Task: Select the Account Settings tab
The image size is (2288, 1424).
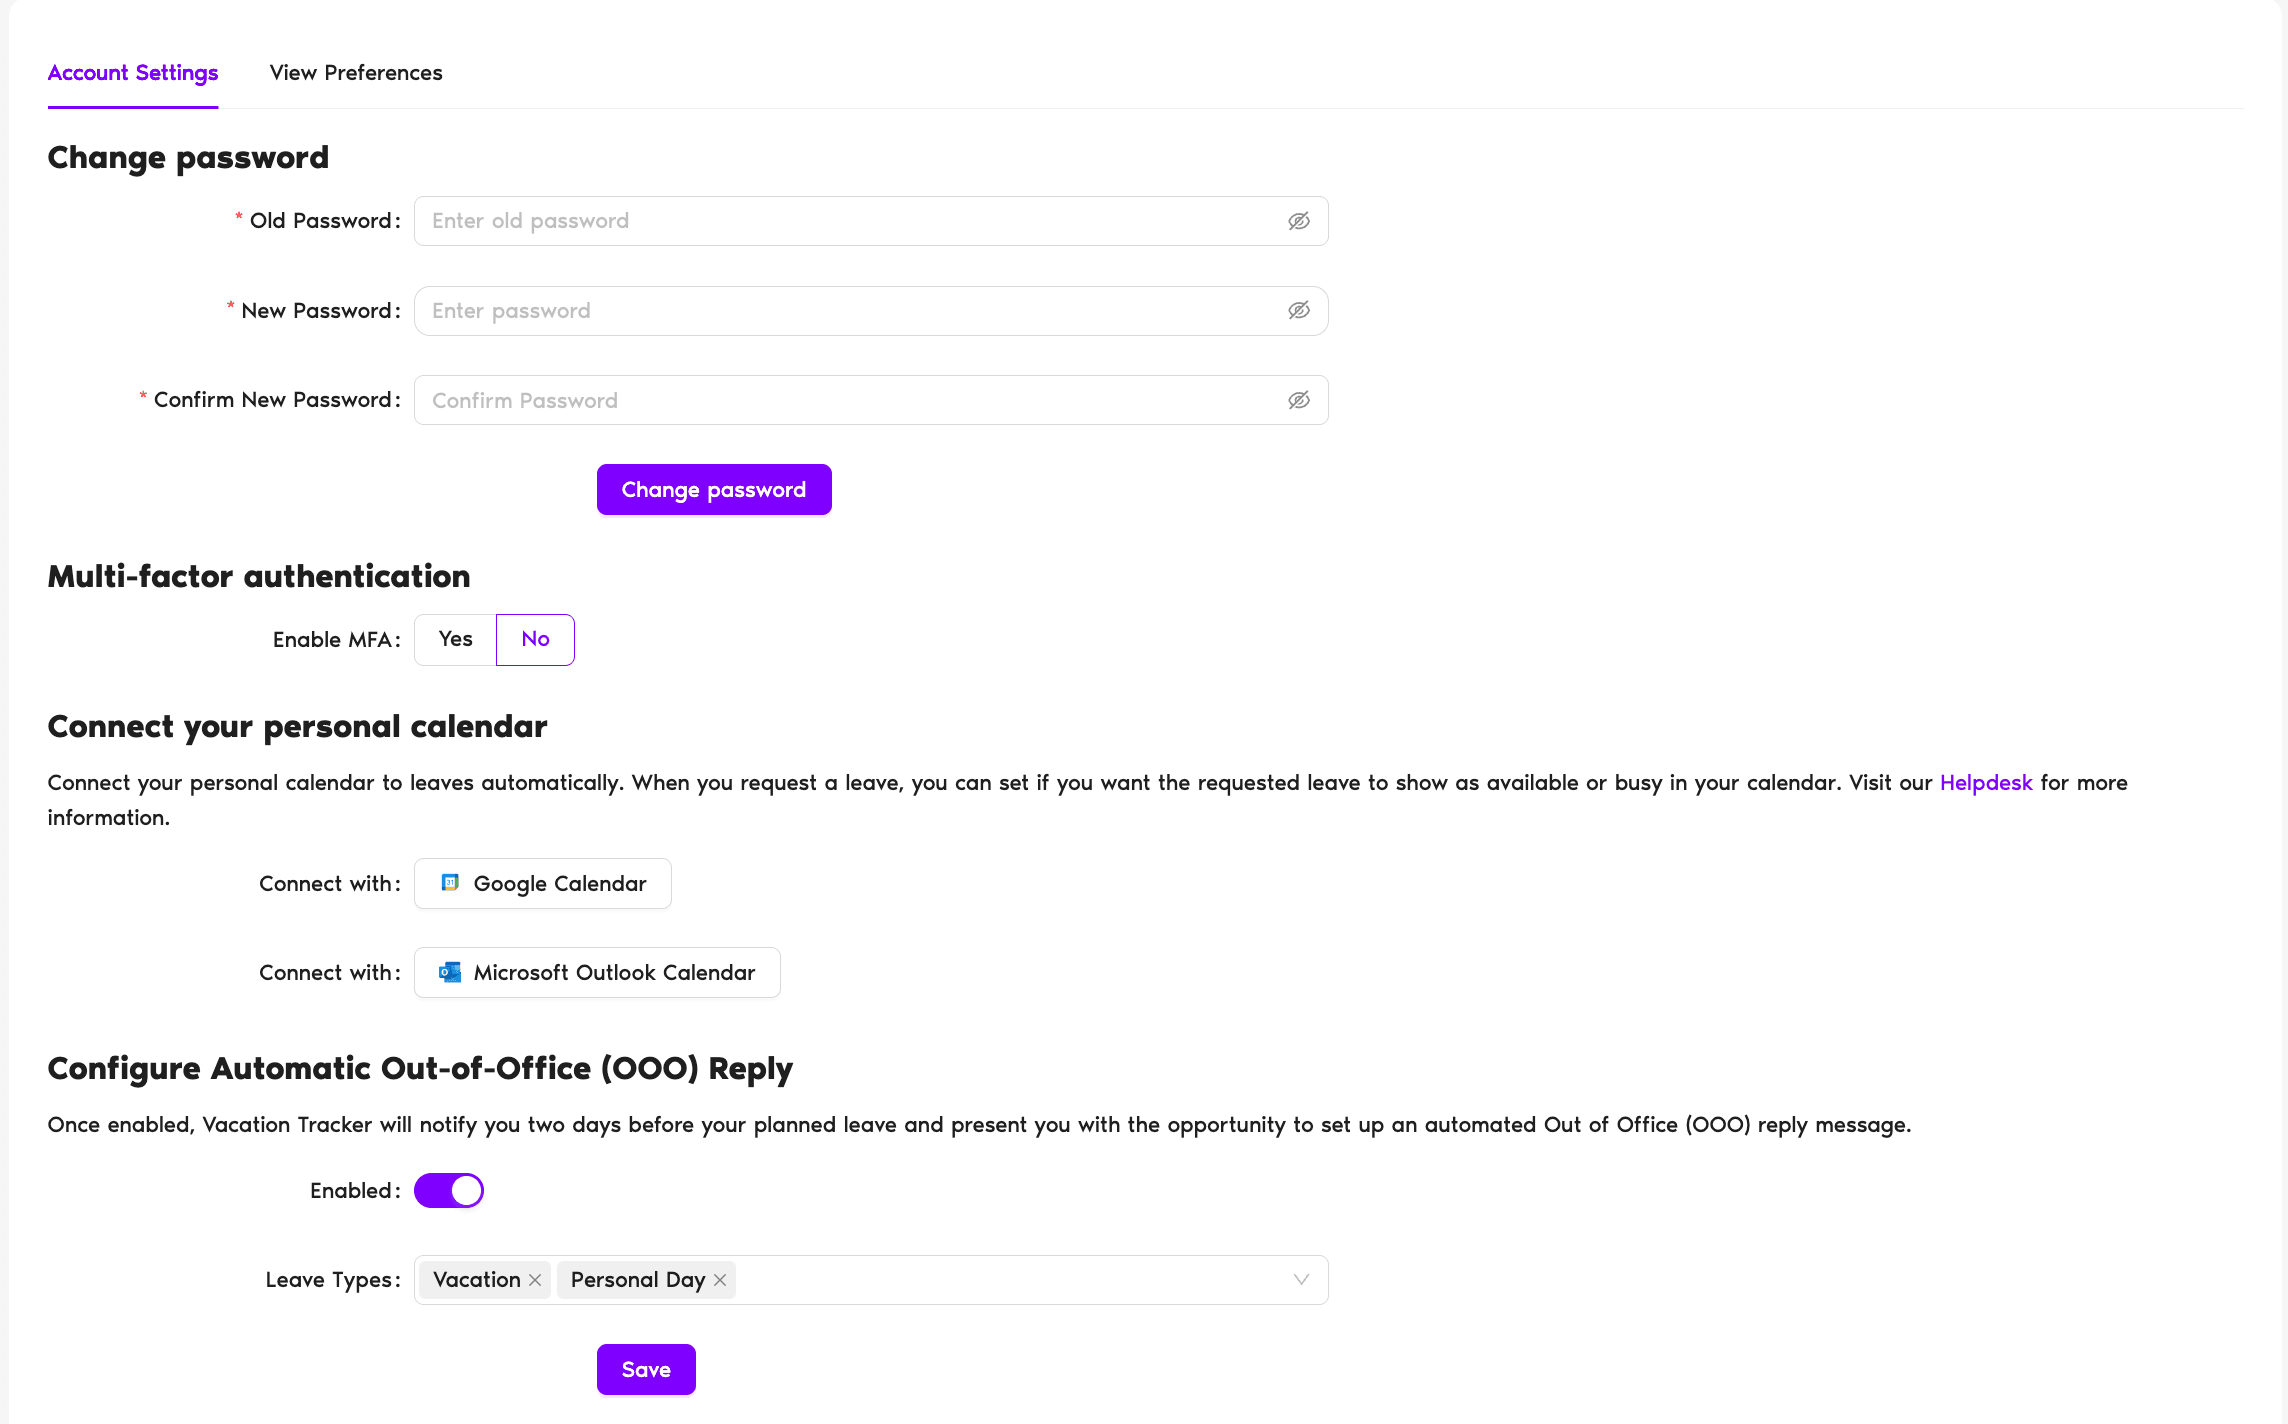Action: (x=133, y=72)
